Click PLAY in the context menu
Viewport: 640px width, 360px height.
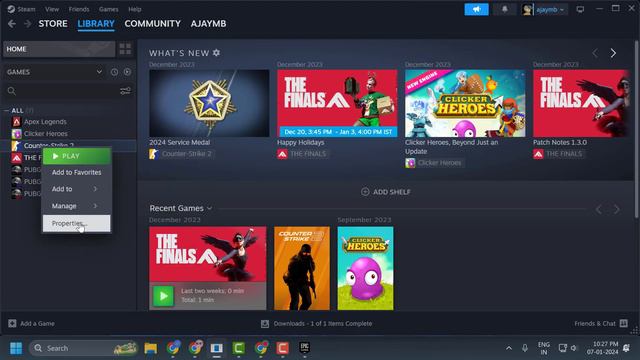(77, 156)
